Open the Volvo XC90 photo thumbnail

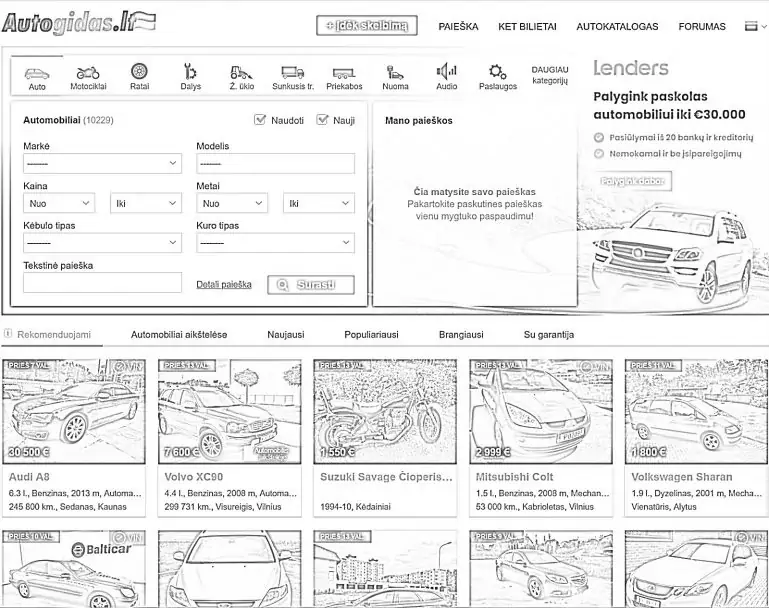(230, 411)
